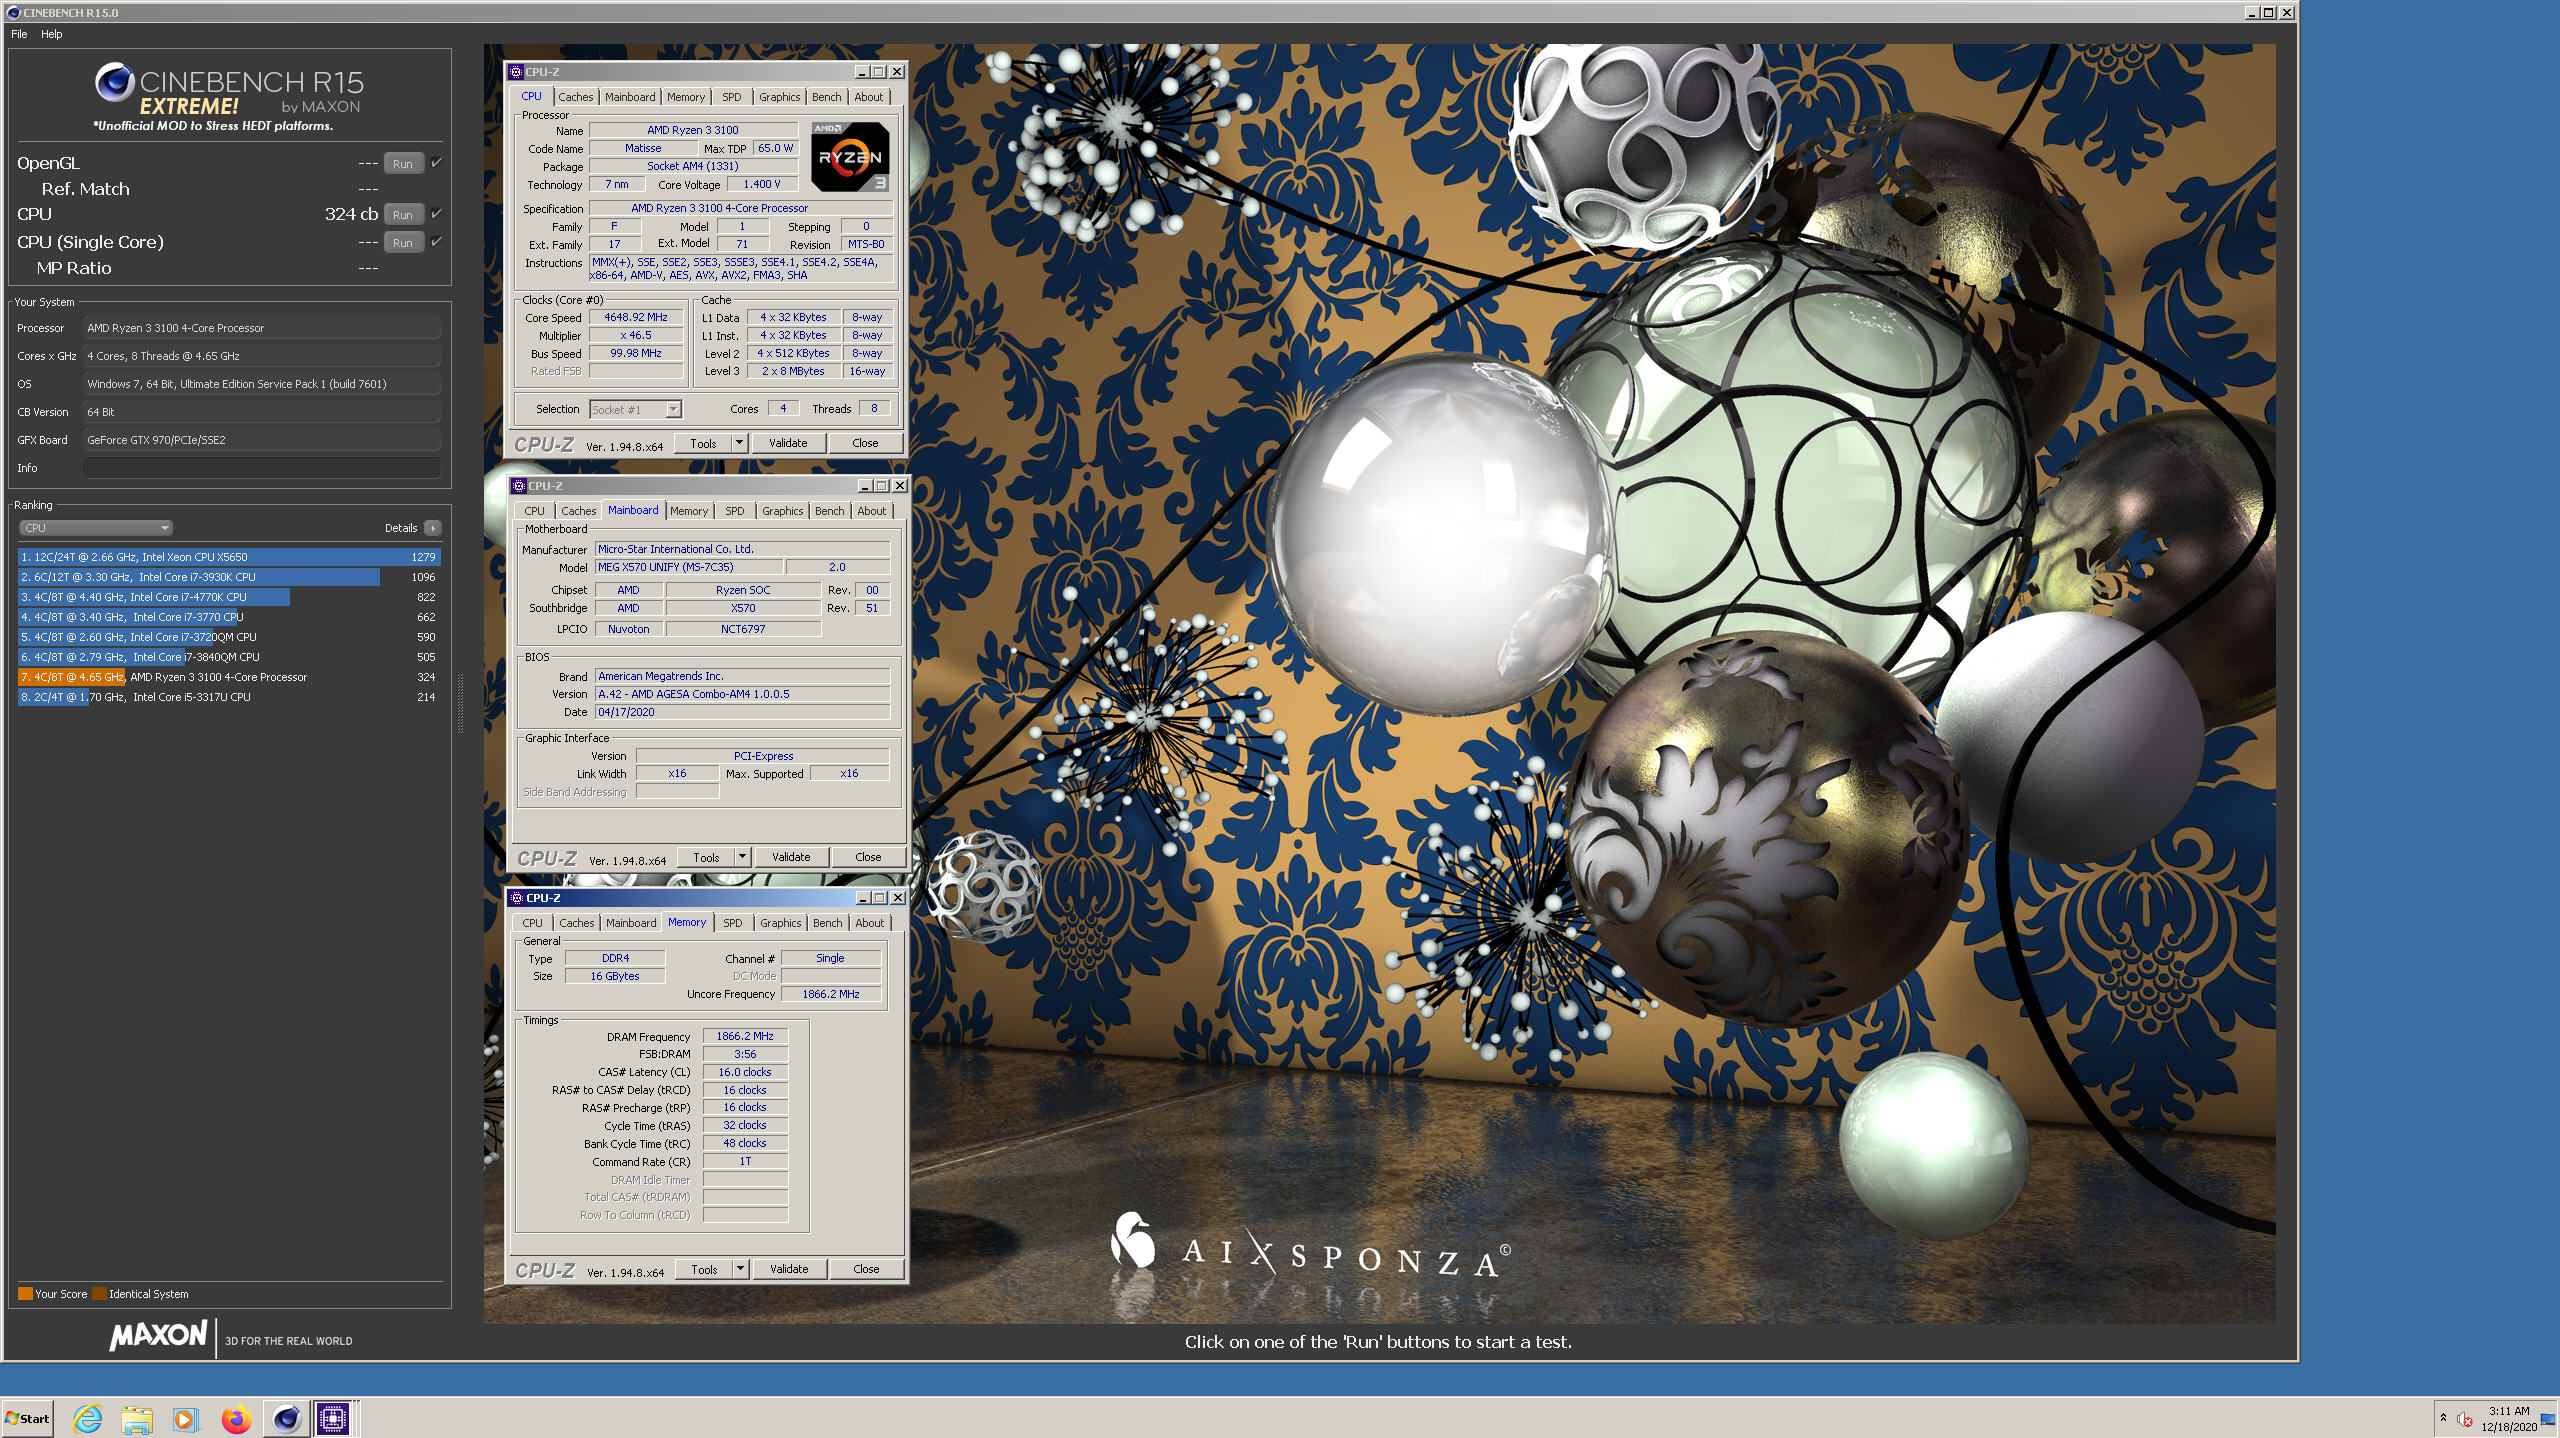Click the volume muted tray icon

[x=2465, y=1419]
